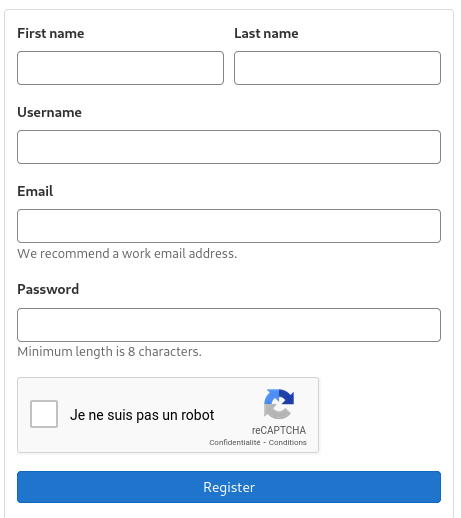The width and height of the screenshot is (461, 518).
Task: Click the reCAPTCHA arrows logo
Action: point(279,404)
